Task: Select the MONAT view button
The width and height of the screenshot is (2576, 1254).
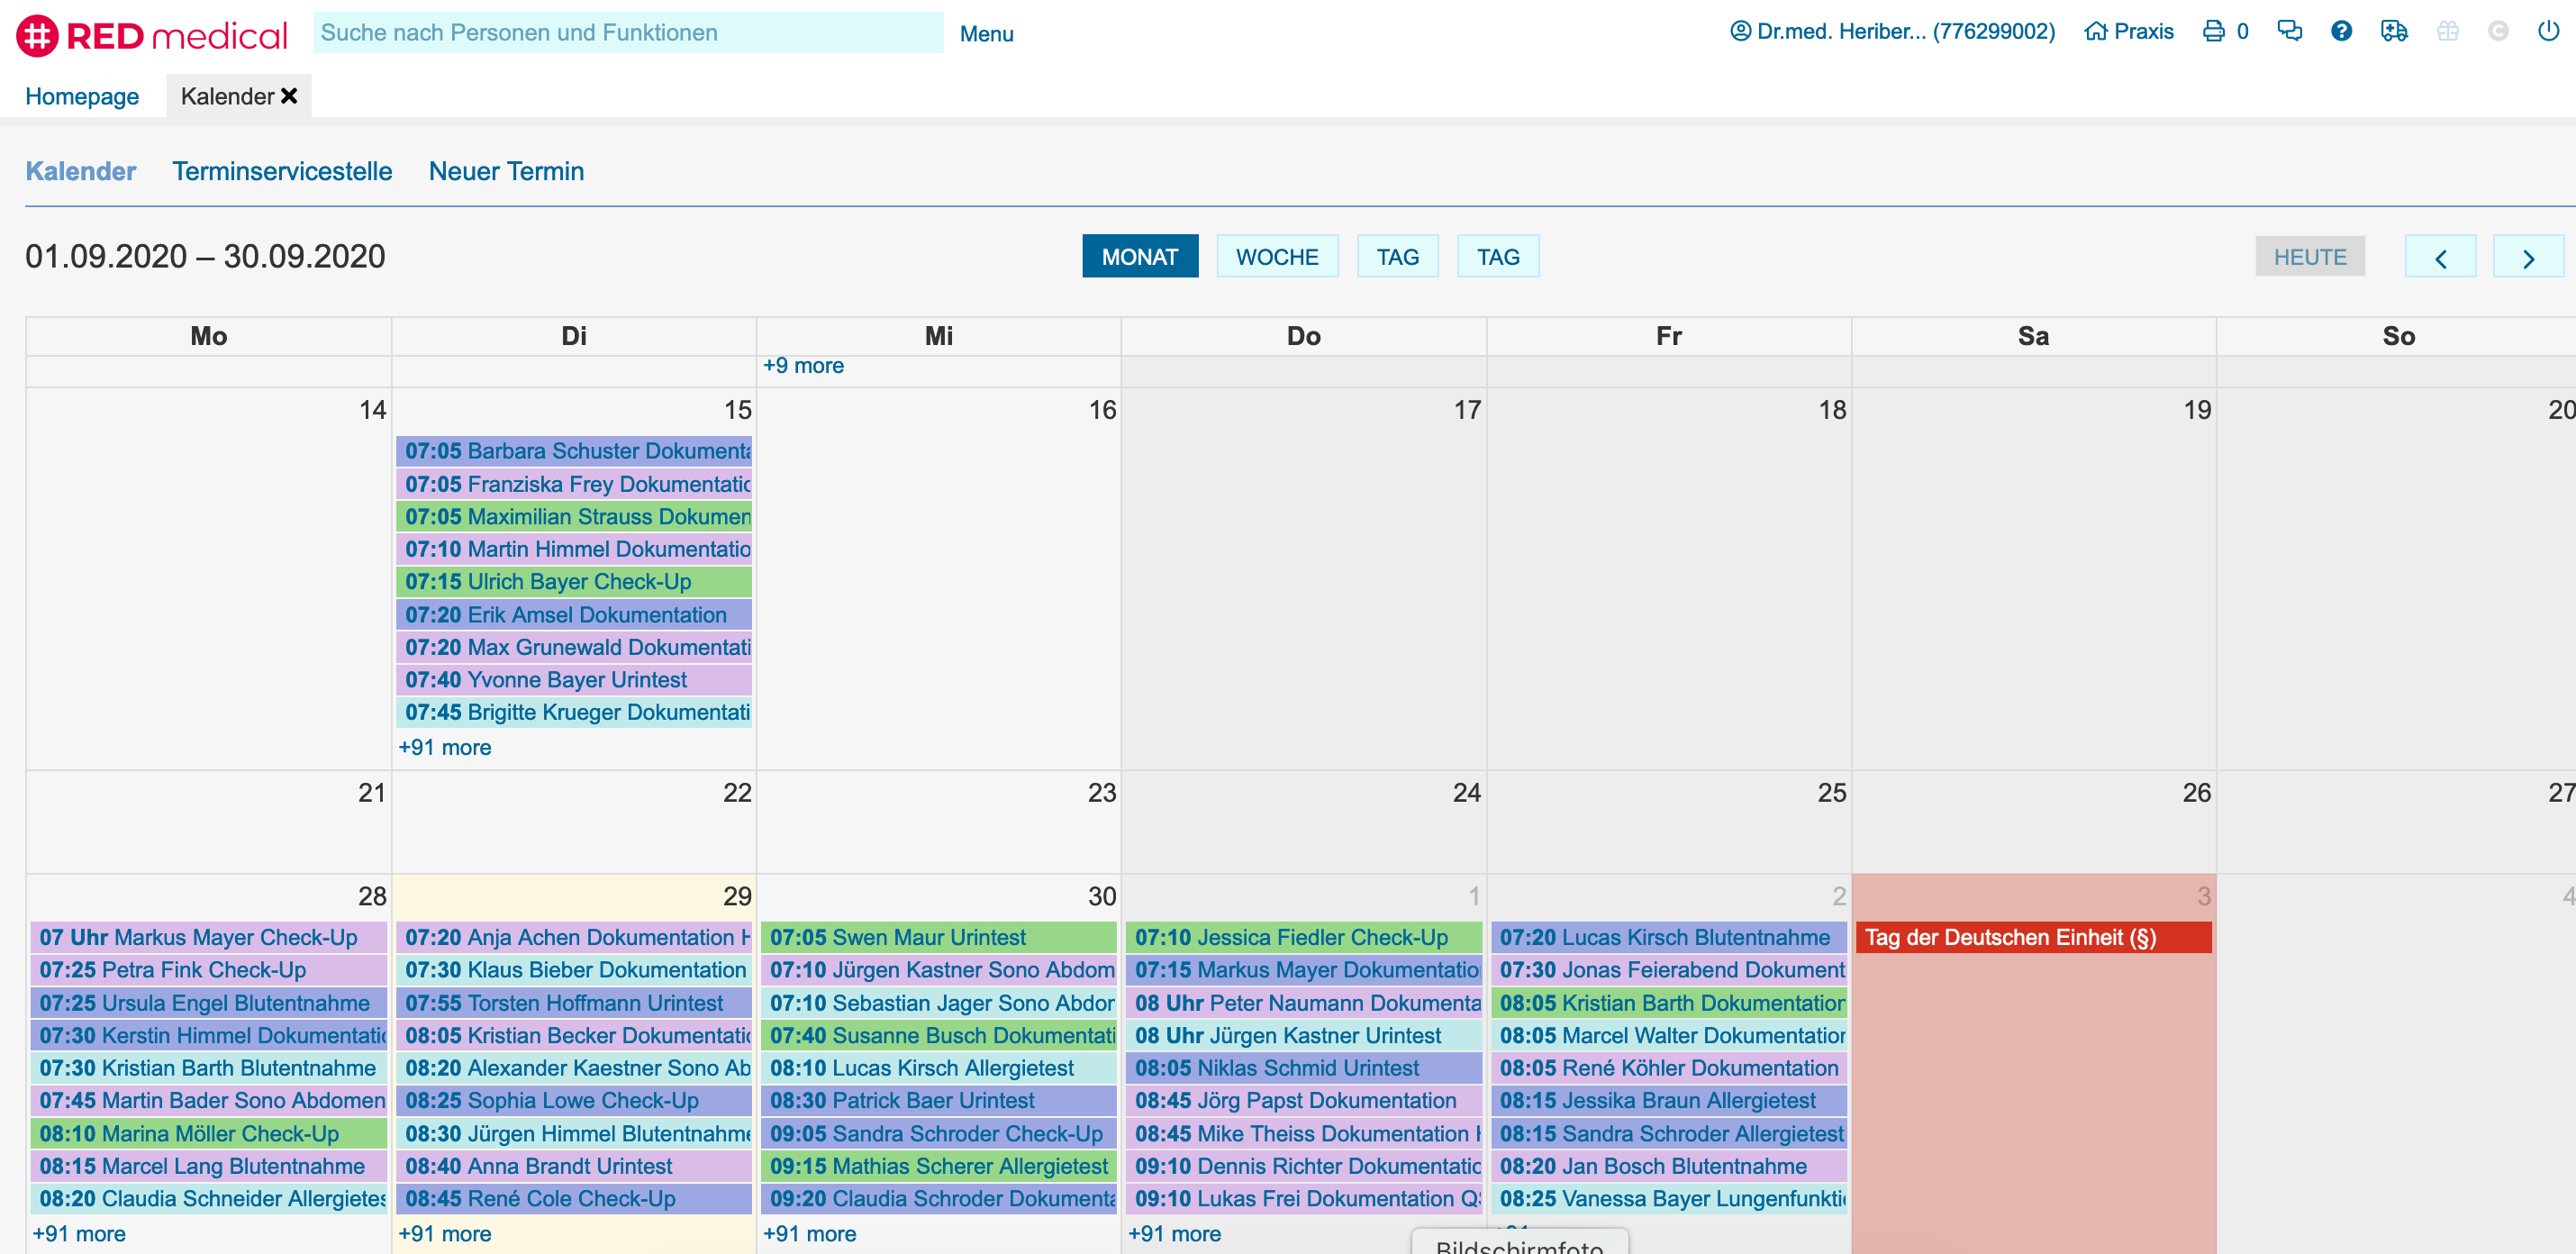Action: click(1139, 257)
